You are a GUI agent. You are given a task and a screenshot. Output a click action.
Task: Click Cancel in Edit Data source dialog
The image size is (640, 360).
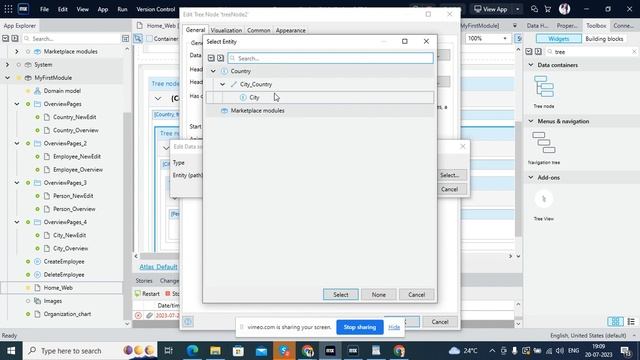[x=449, y=189]
